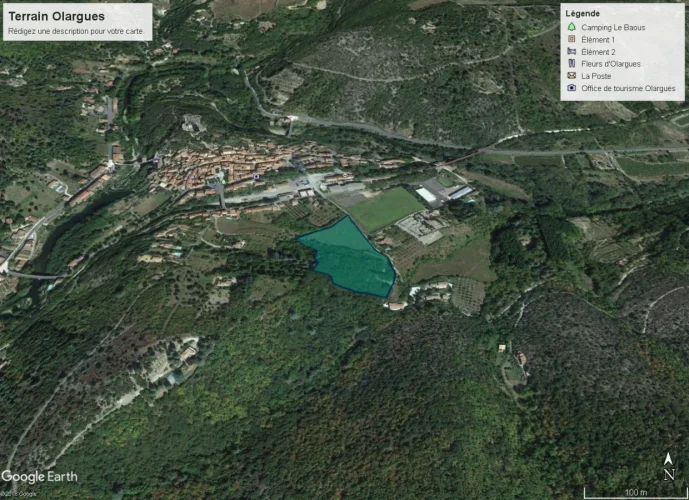Click the 'La Poste' legend label
This screenshot has height=500, width=689.
(x=596, y=76)
